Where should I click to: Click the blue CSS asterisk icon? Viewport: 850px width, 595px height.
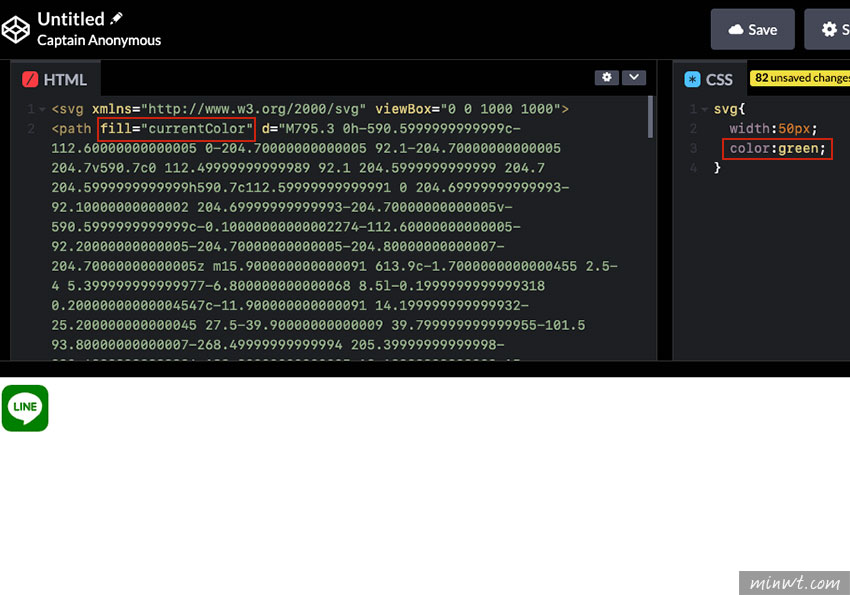(692, 80)
